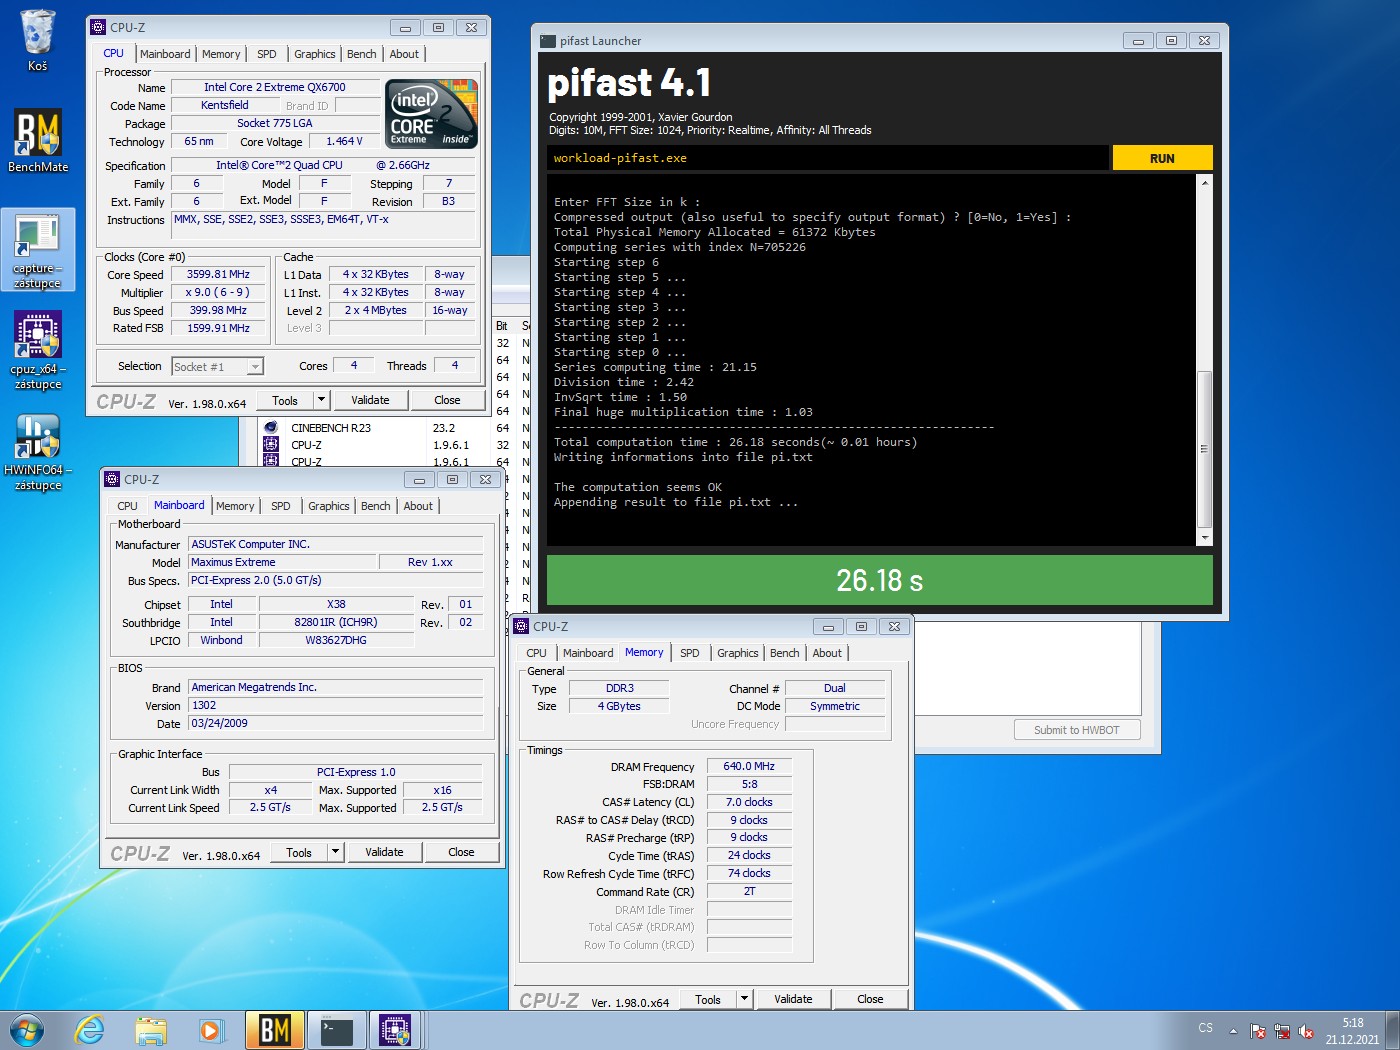The width and height of the screenshot is (1400, 1050).
Task: Open the Bench tab in the Mainboard CPU-Z window
Action: [x=376, y=506]
